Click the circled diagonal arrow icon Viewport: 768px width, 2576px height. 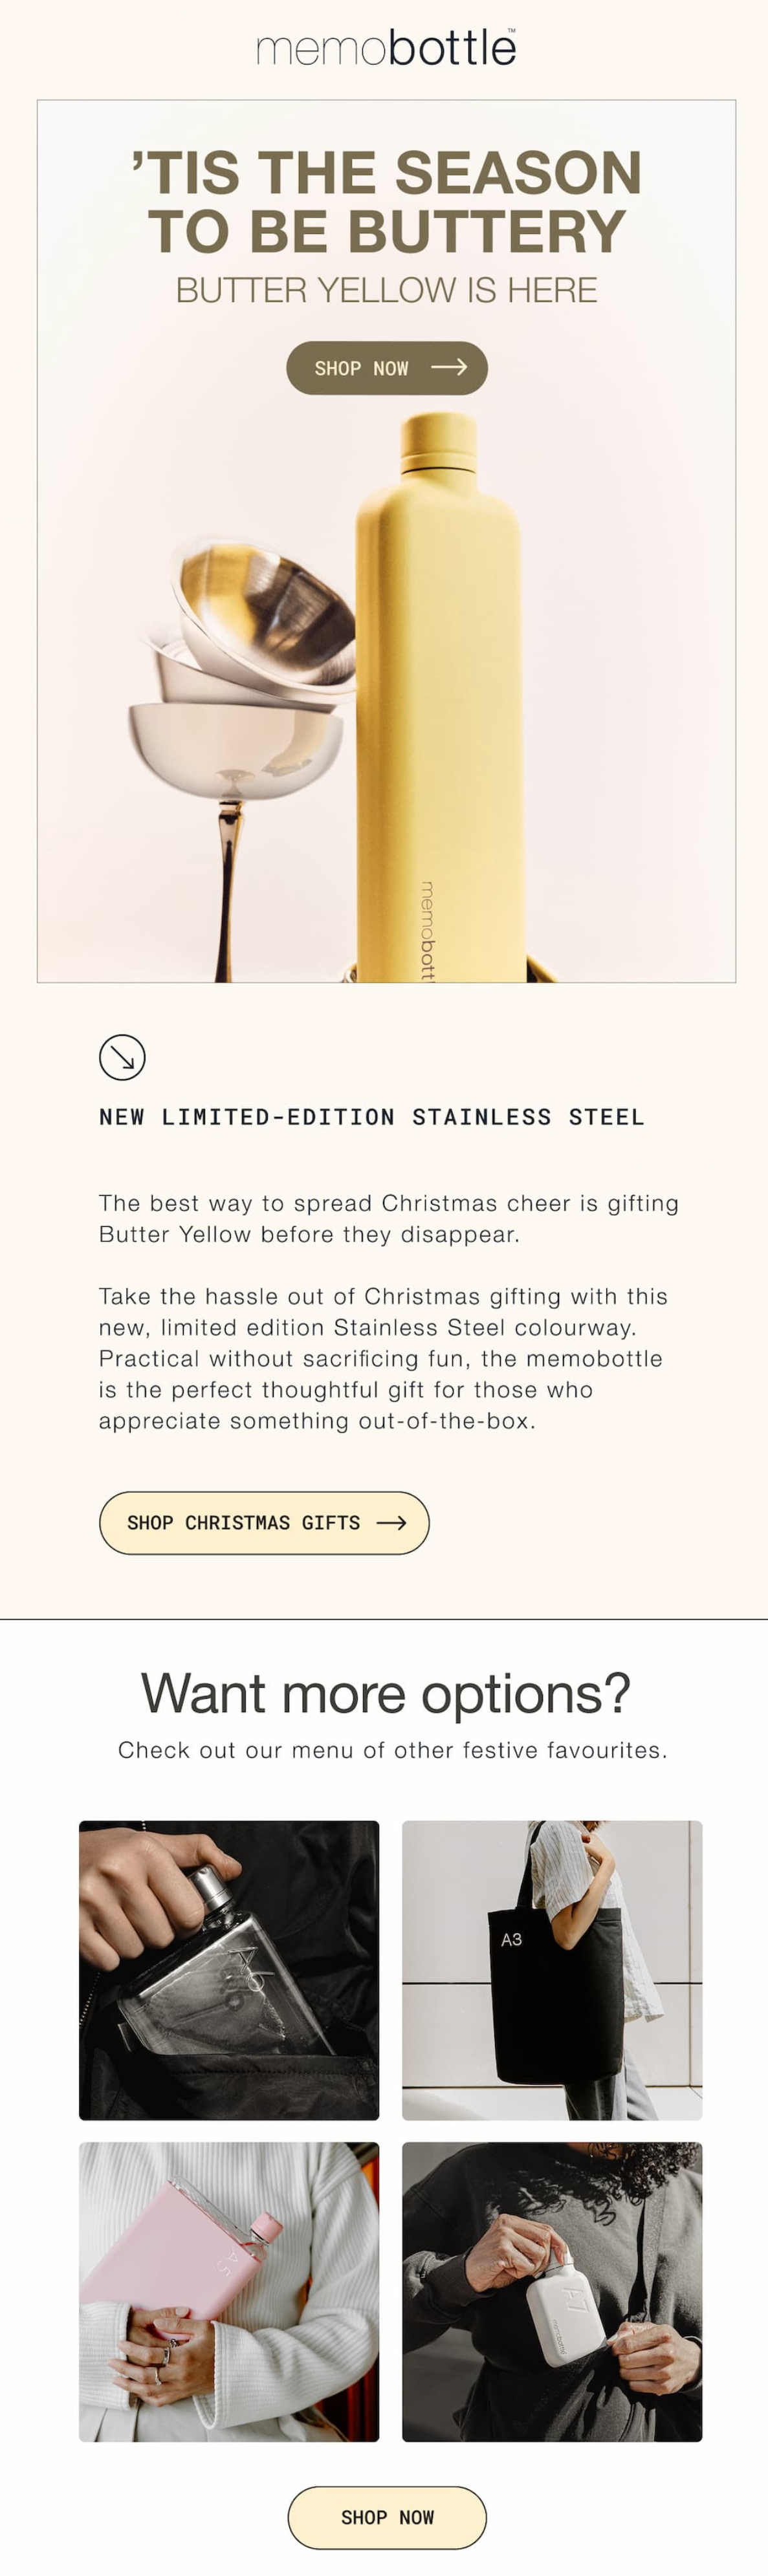point(122,1057)
